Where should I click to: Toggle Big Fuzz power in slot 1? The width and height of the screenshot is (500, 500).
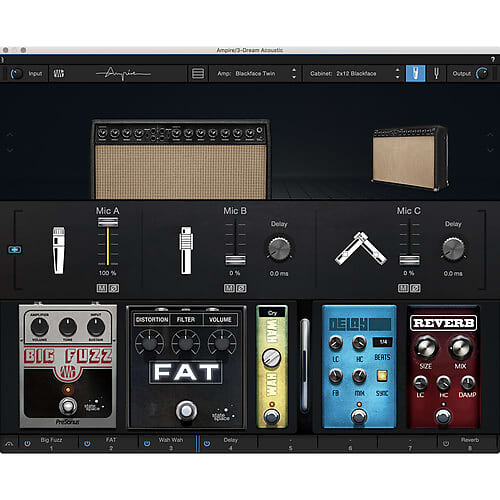point(28,444)
